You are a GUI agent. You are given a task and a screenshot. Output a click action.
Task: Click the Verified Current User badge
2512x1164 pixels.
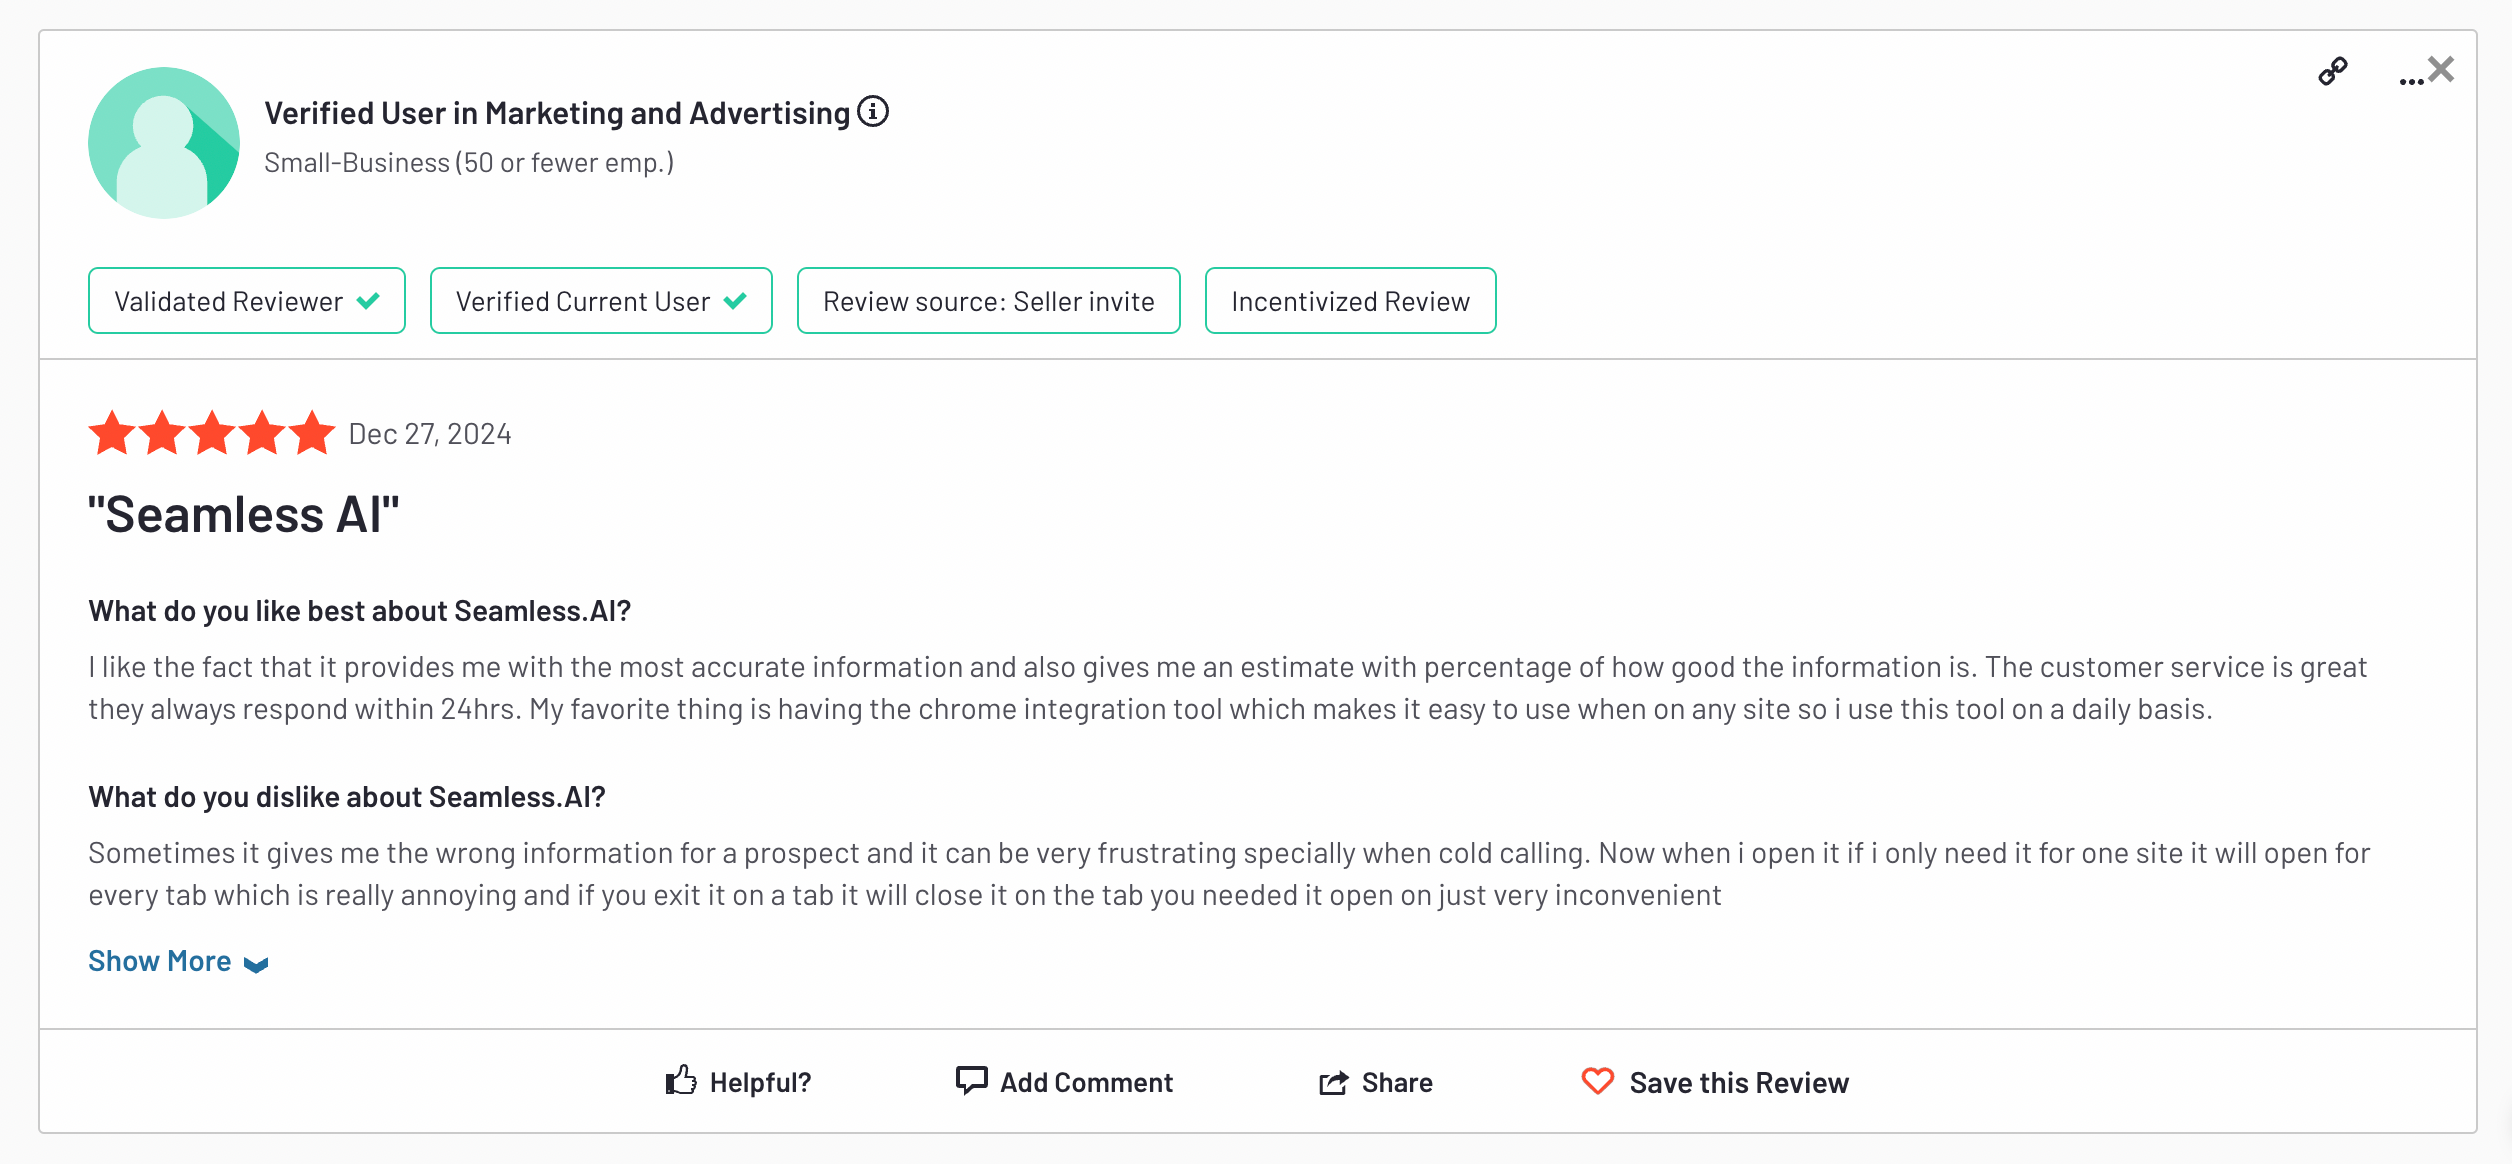601,300
